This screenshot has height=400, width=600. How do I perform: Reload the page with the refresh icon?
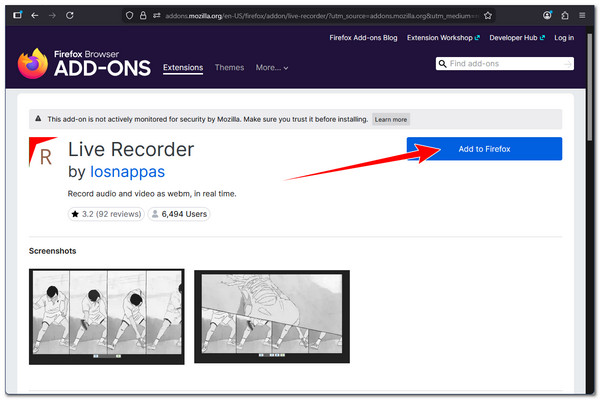[70, 15]
